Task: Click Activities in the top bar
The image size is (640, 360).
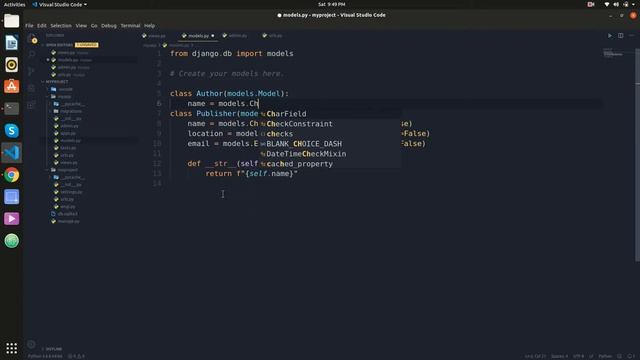Action: click(14, 4)
